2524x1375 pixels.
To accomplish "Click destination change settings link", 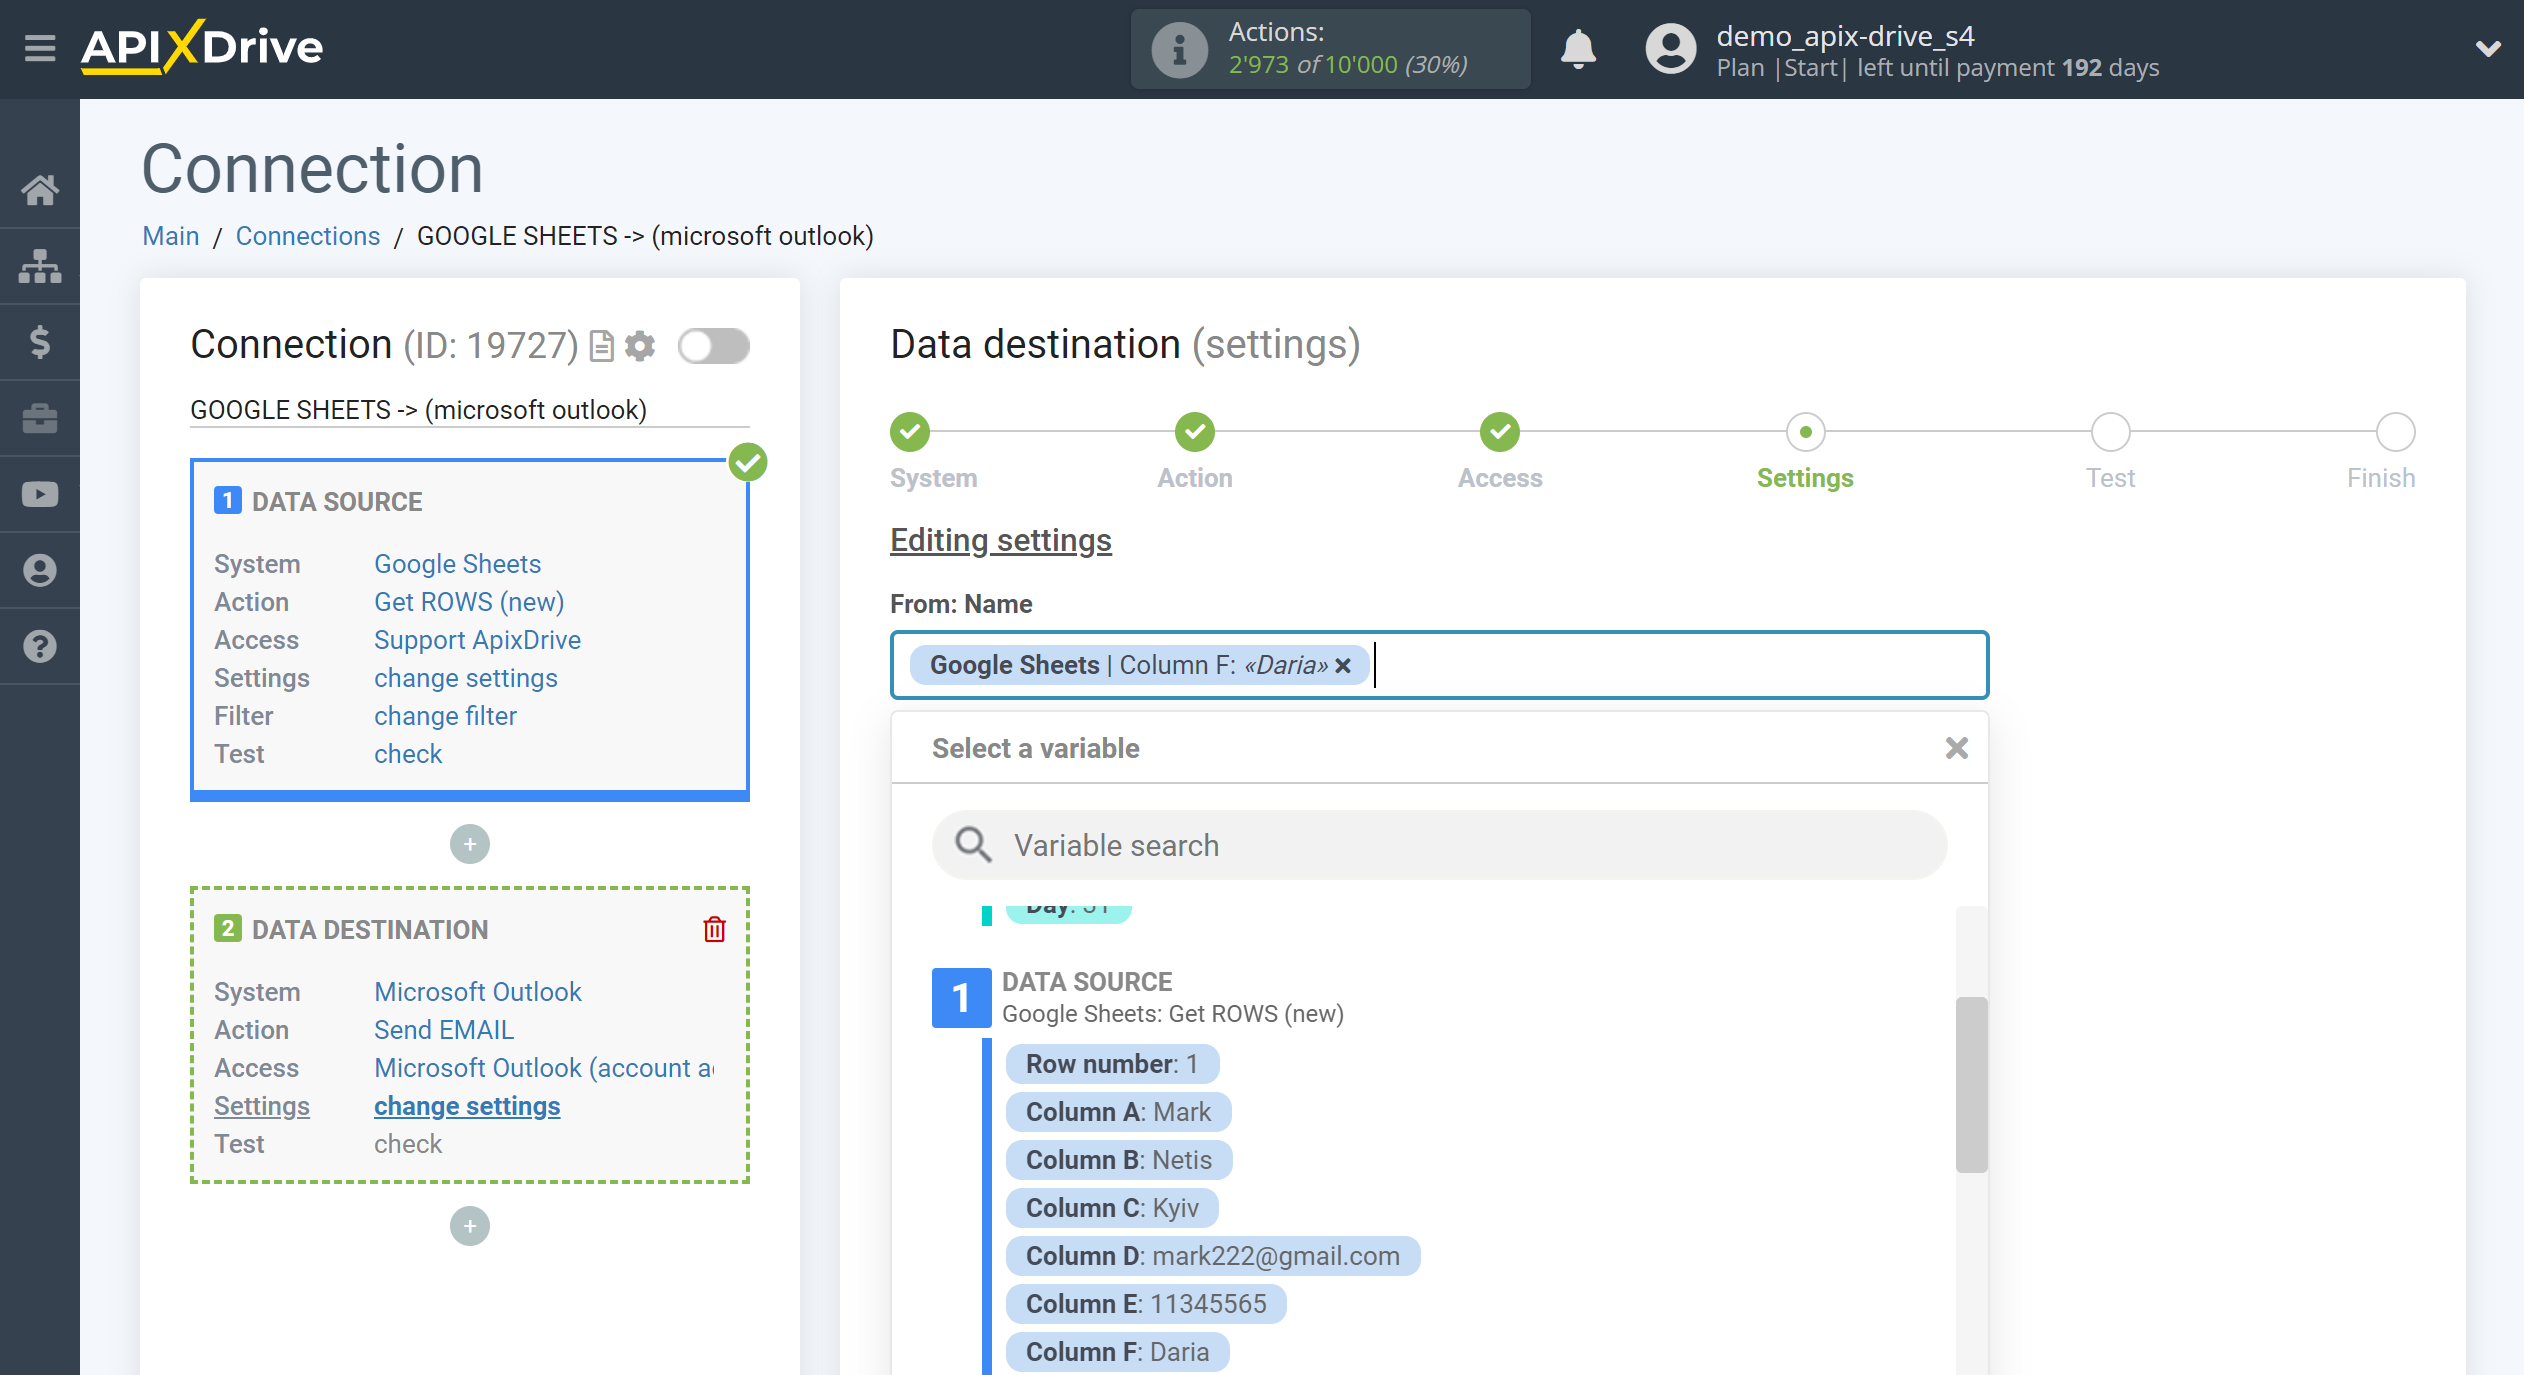I will [x=467, y=1106].
